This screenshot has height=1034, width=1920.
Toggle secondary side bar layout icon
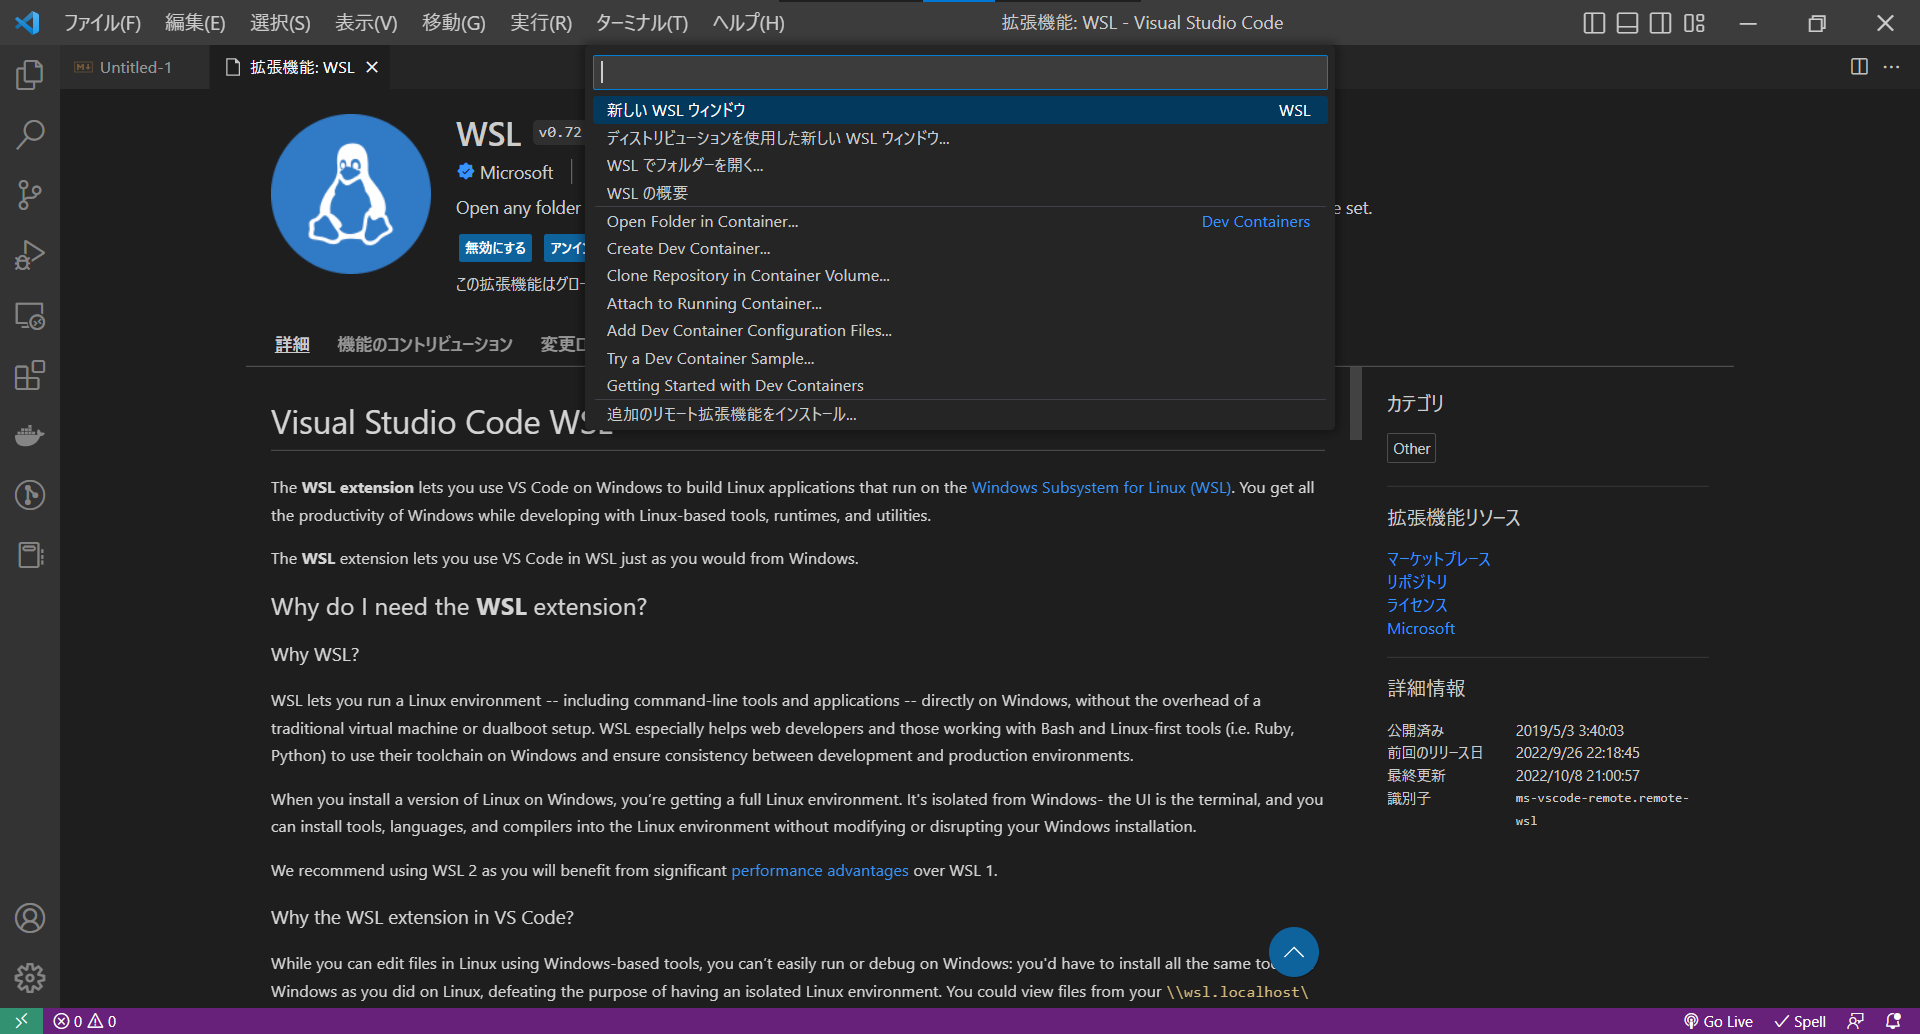click(x=1661, y=23)
